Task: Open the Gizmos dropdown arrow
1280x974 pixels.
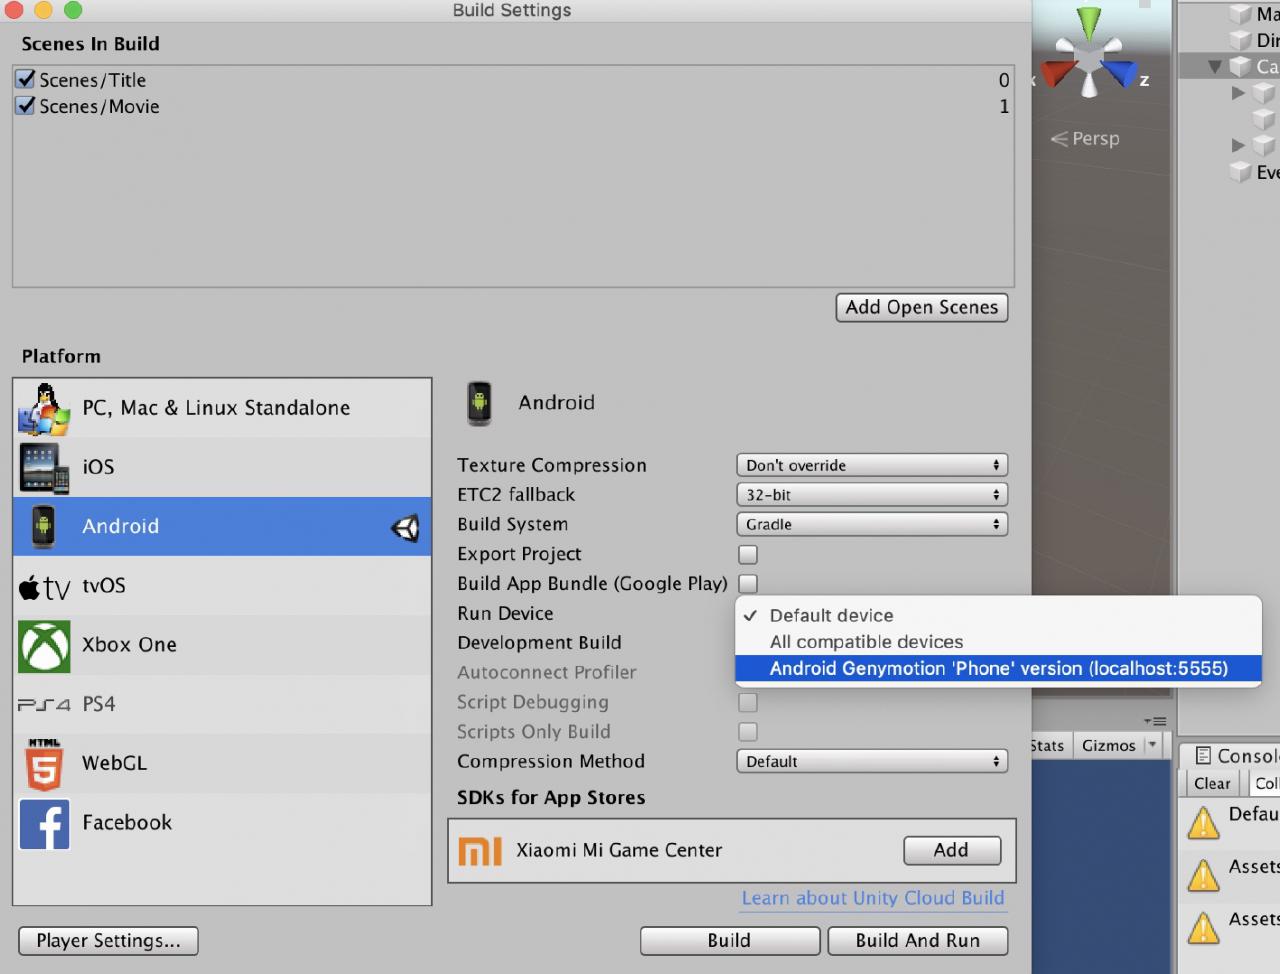Action: pyautogui.click(x=1152, y=745)
